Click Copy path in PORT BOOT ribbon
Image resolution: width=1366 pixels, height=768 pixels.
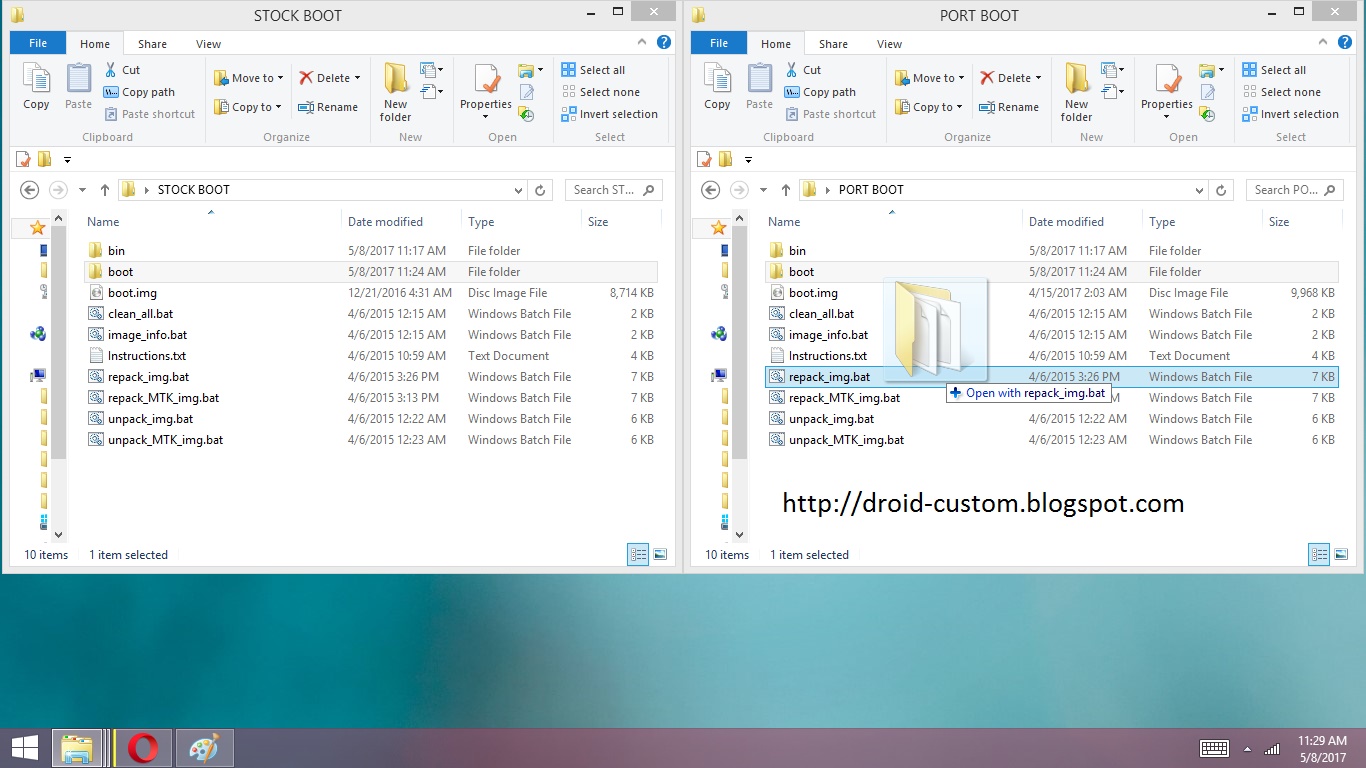(x=820, y=92)
